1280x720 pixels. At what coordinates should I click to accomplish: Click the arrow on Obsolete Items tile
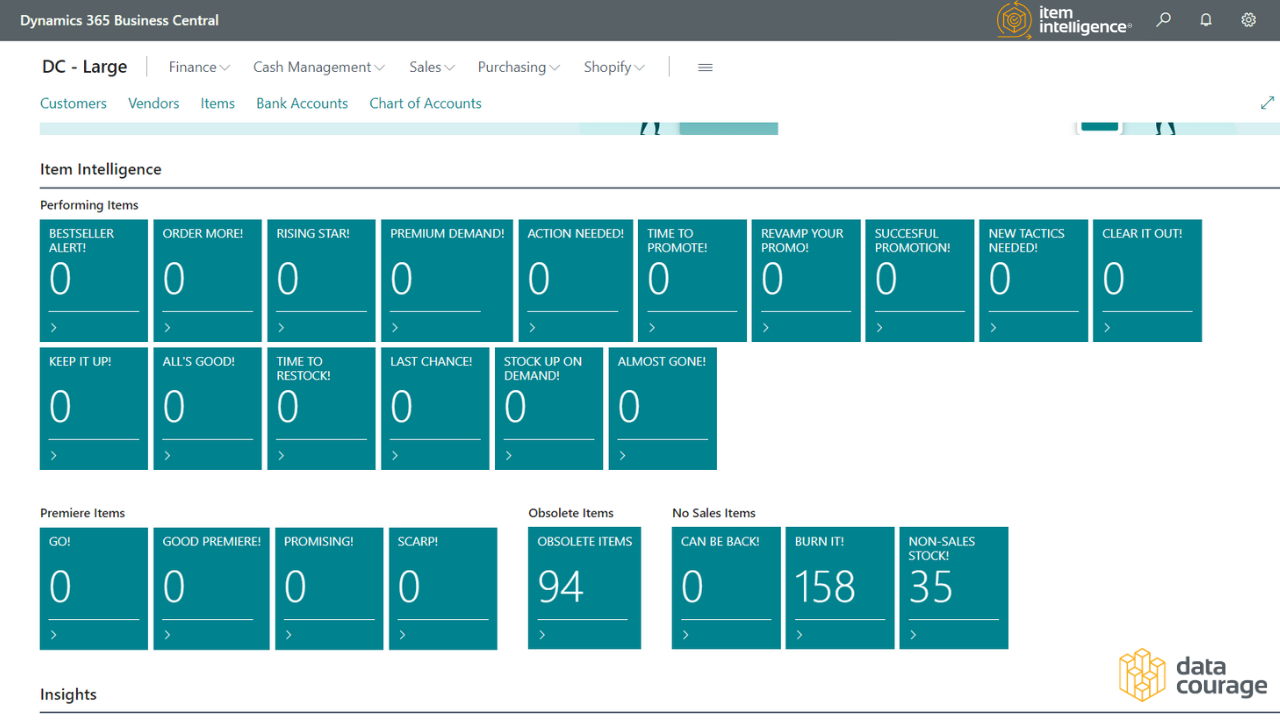[543, 635]
